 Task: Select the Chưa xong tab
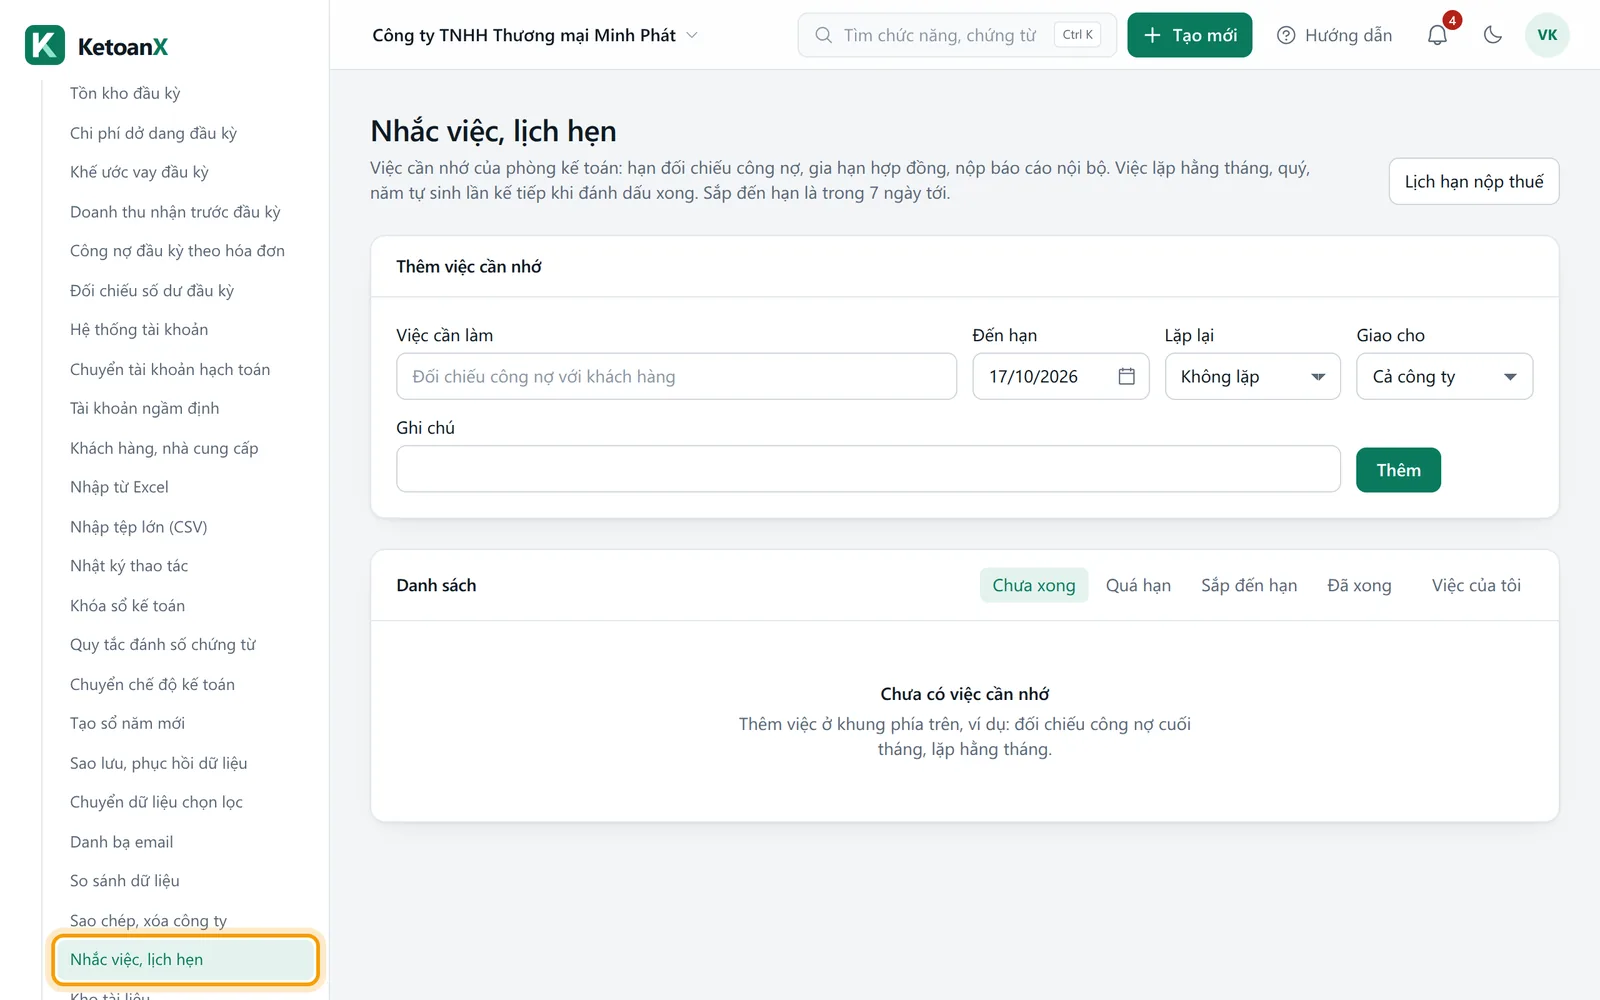1034,586
